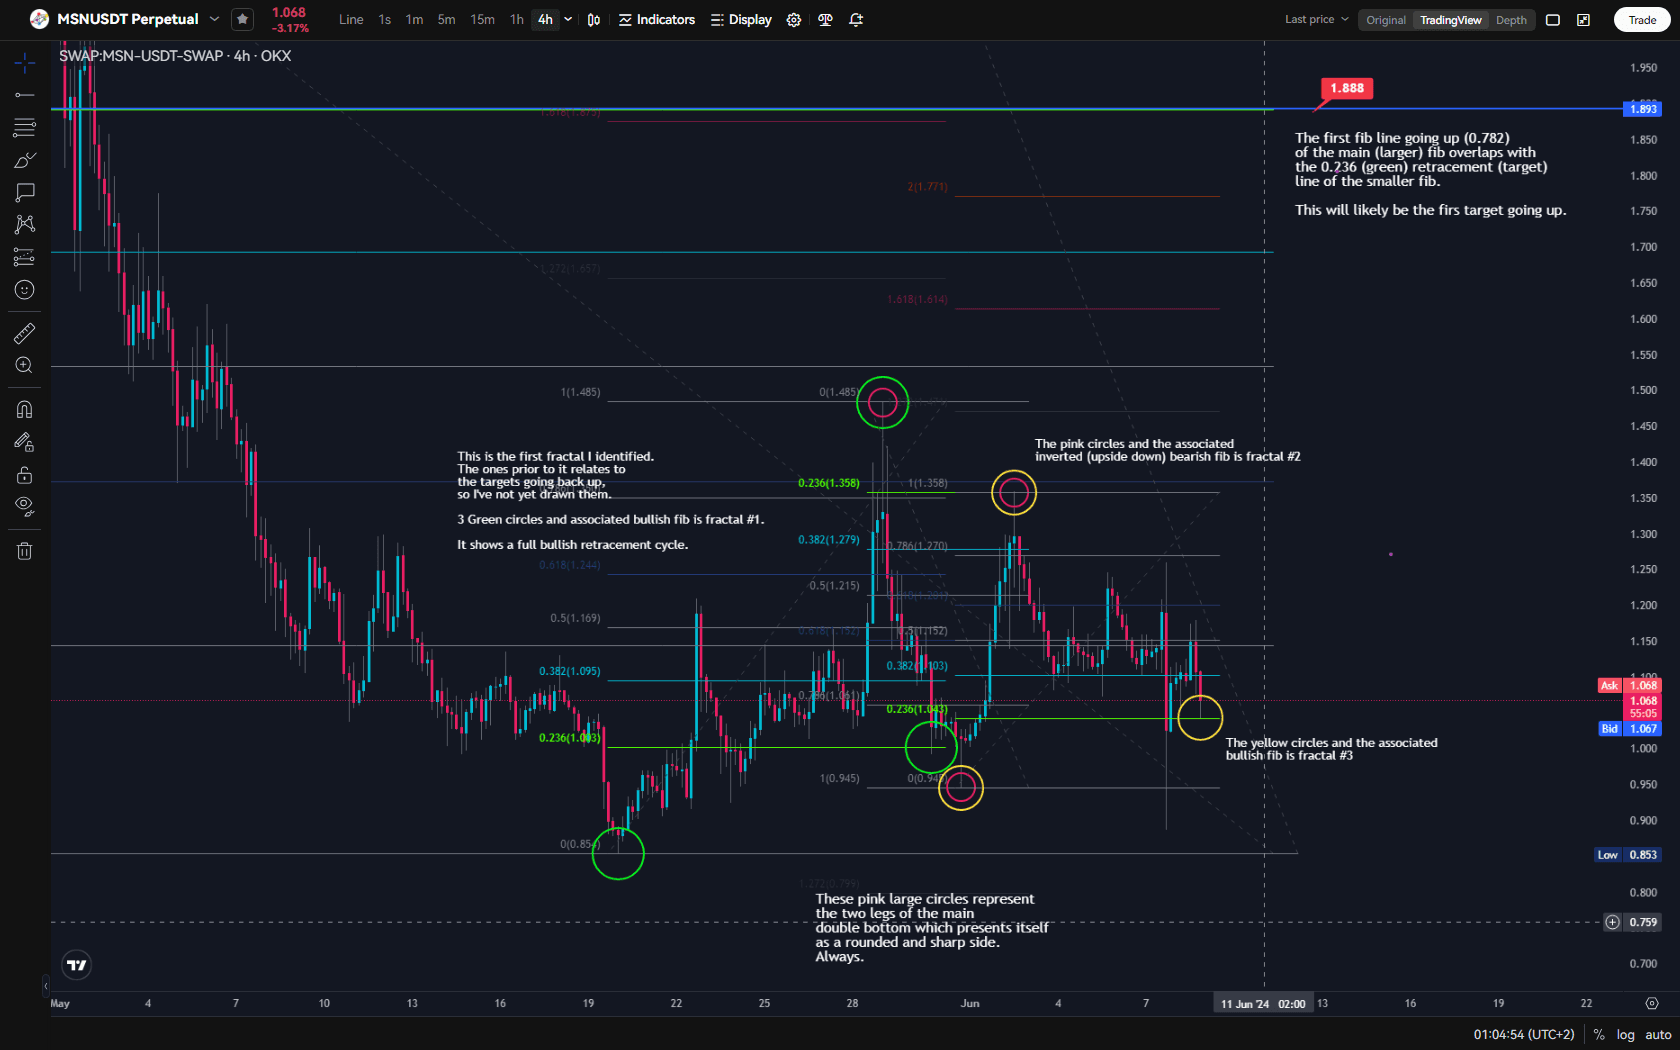Toggle lock all drawing tools
Image resolution: width=1680 pixels, height=1050 pixels.
25,474
